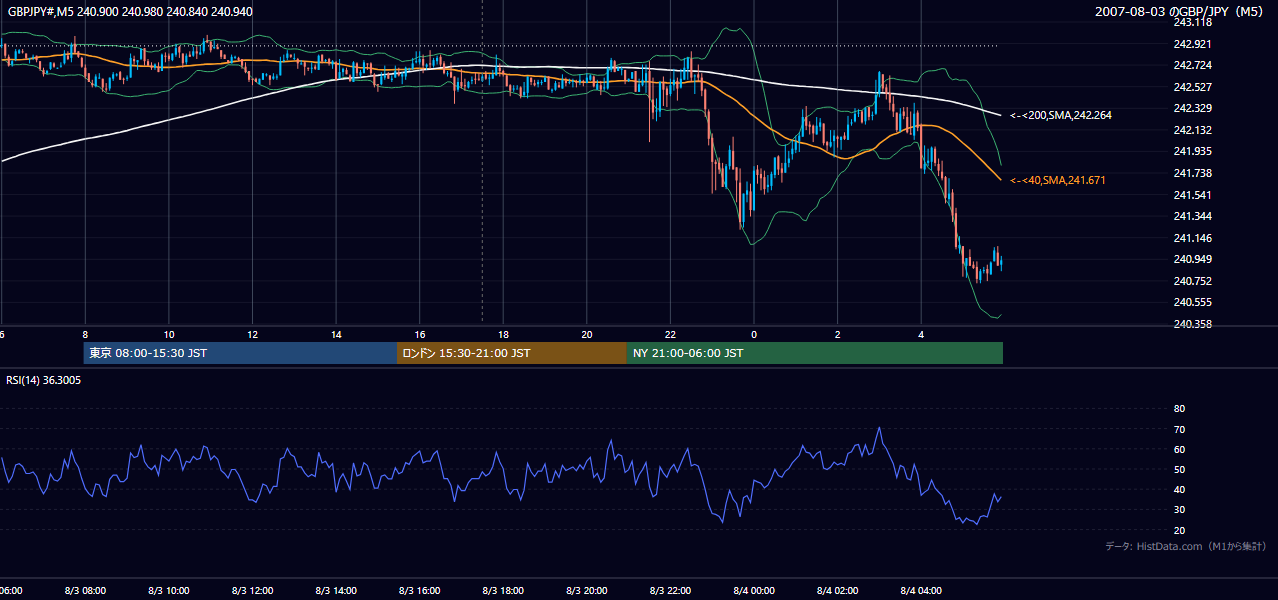1278x600 pixels.
Task: Click the 8/3 16:00 bottom time label
Action: click(x=420, y=591)
